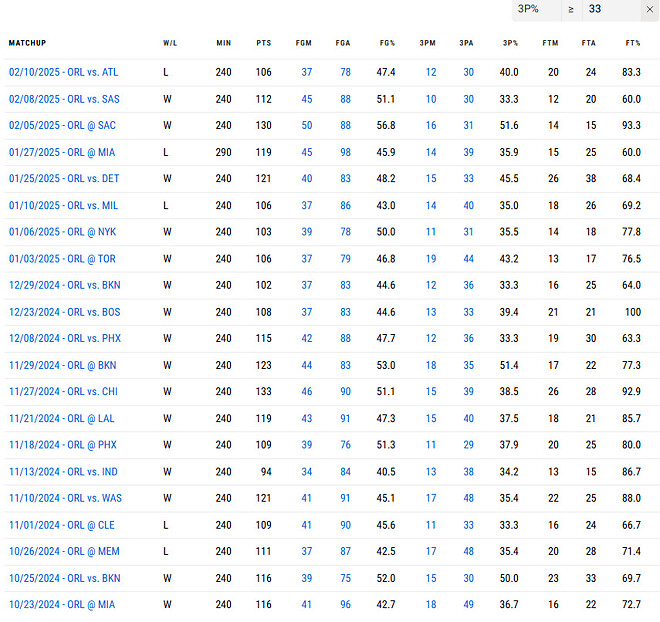The image size is (660, 622).
Task: Click FGA value 90 in CLE row
Action: 345,525
